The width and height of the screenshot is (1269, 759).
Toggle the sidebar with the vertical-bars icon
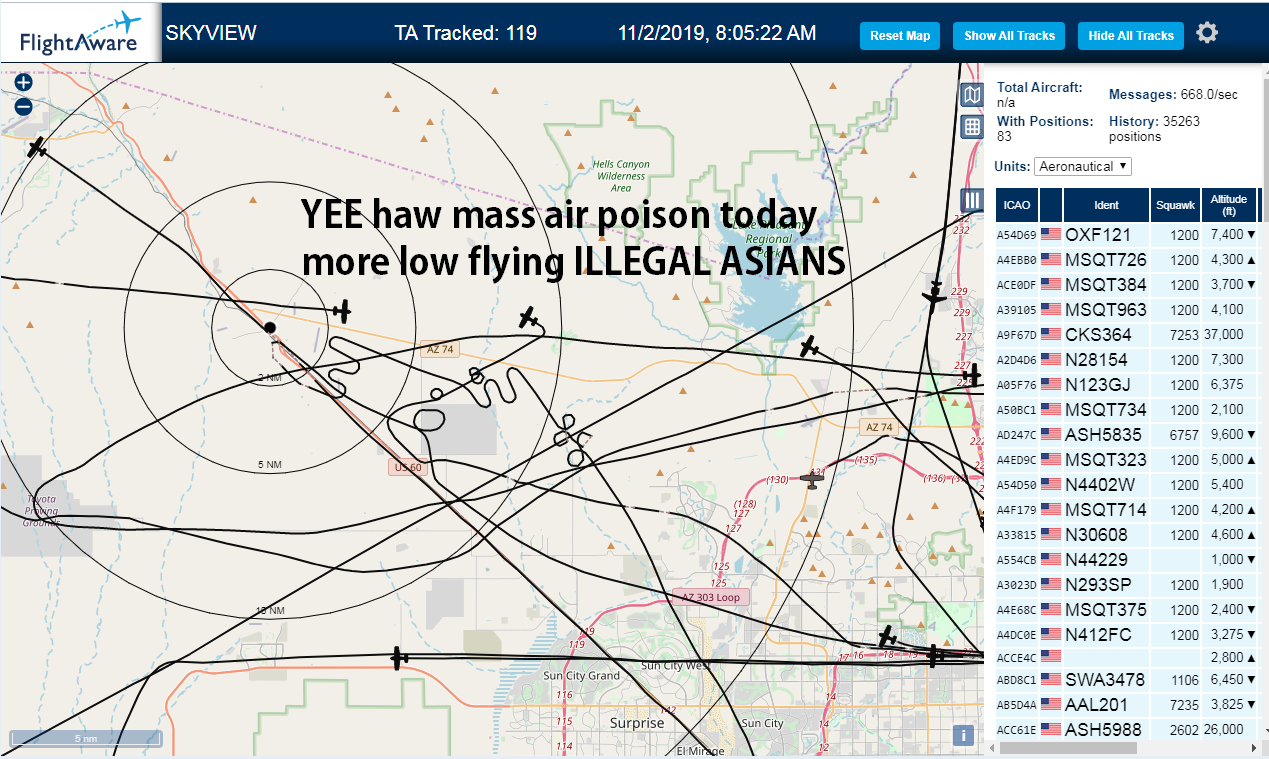coord(971,200)
